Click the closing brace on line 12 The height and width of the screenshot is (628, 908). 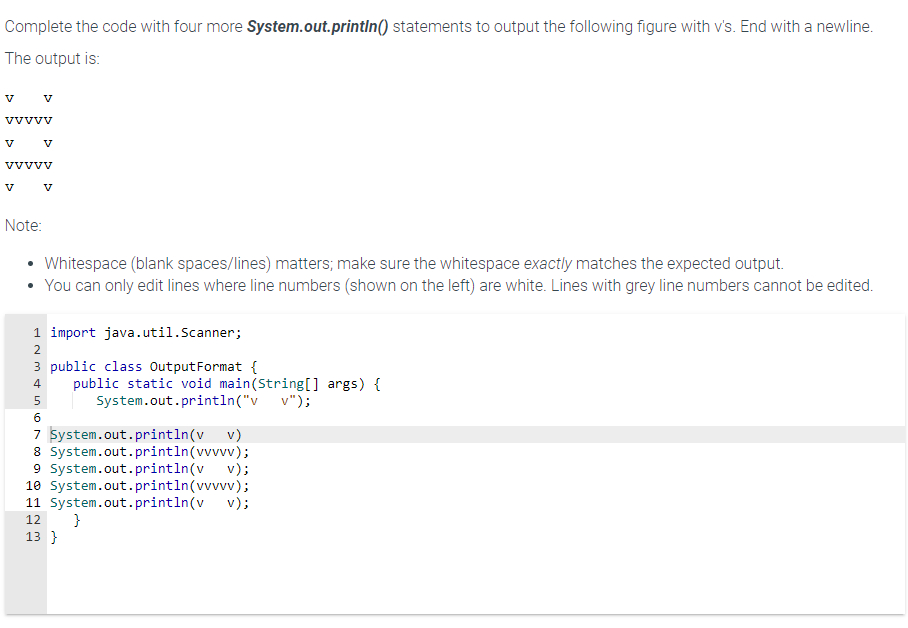click(x=77, y=519)
